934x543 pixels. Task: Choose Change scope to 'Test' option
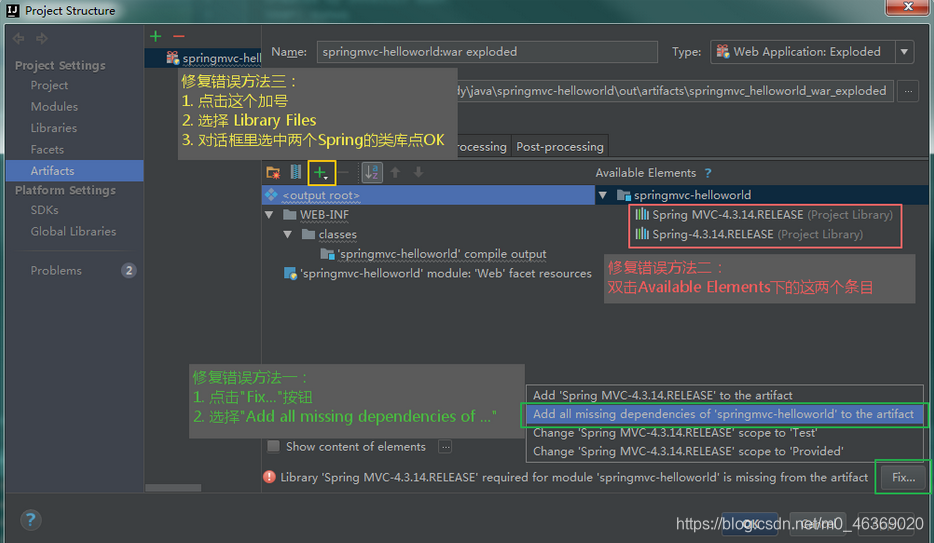675,433
